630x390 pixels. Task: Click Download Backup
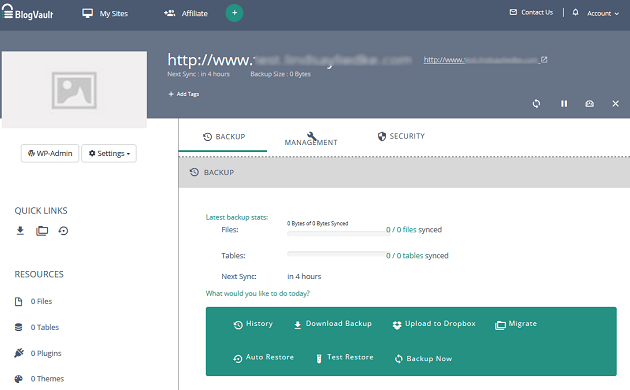[x=333, y=324]
